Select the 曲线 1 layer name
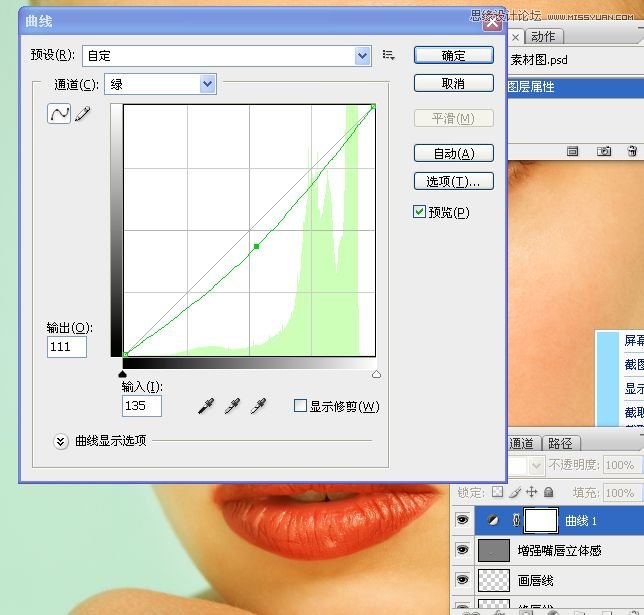 (580, 521)
